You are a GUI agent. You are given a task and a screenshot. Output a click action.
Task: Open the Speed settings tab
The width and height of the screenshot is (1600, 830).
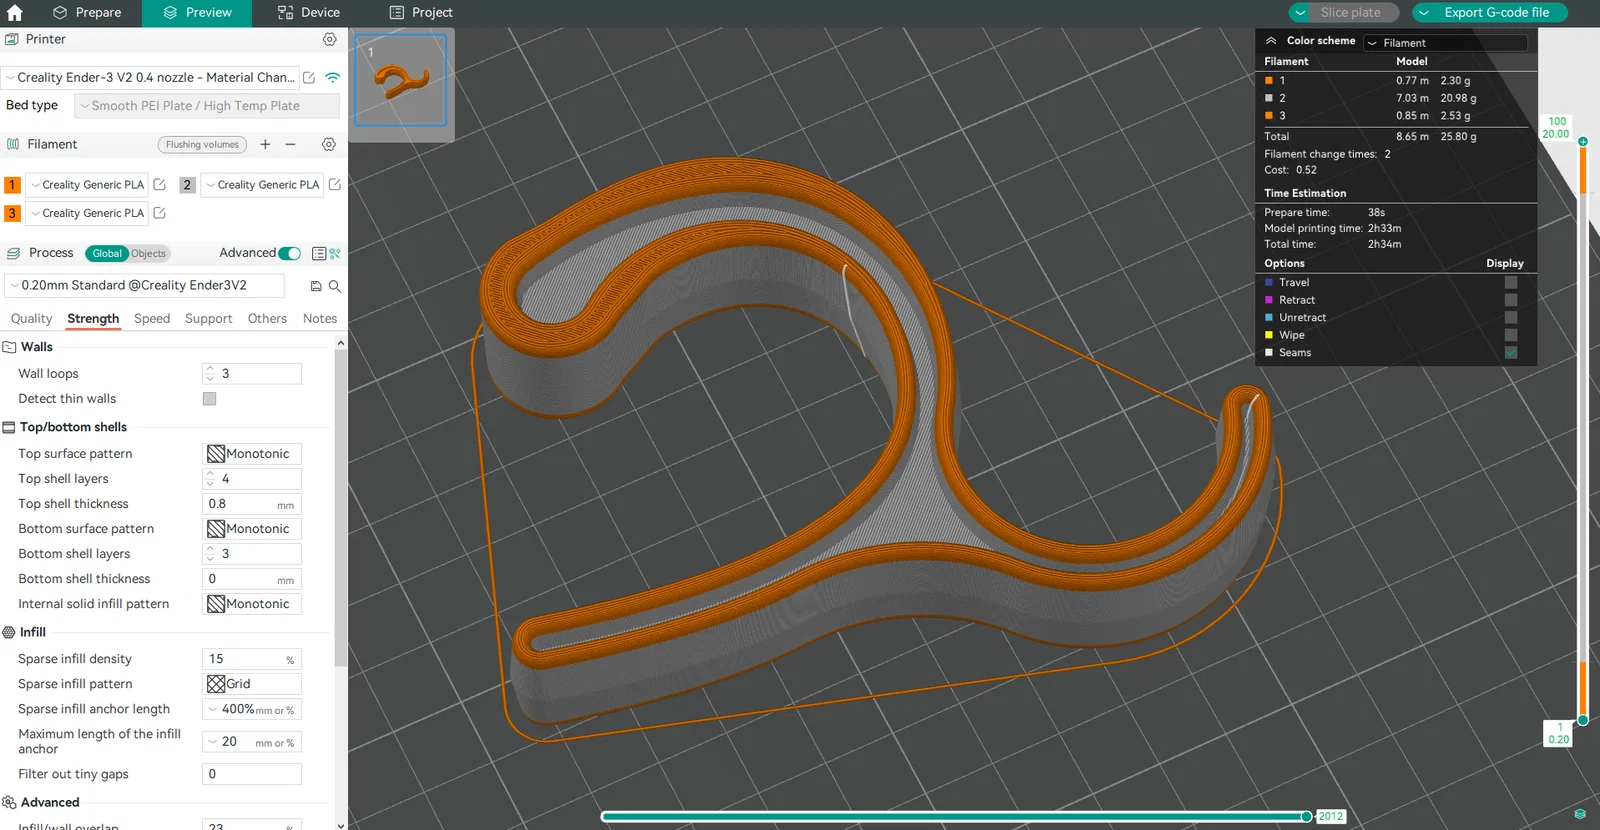(x=152, y=318)
